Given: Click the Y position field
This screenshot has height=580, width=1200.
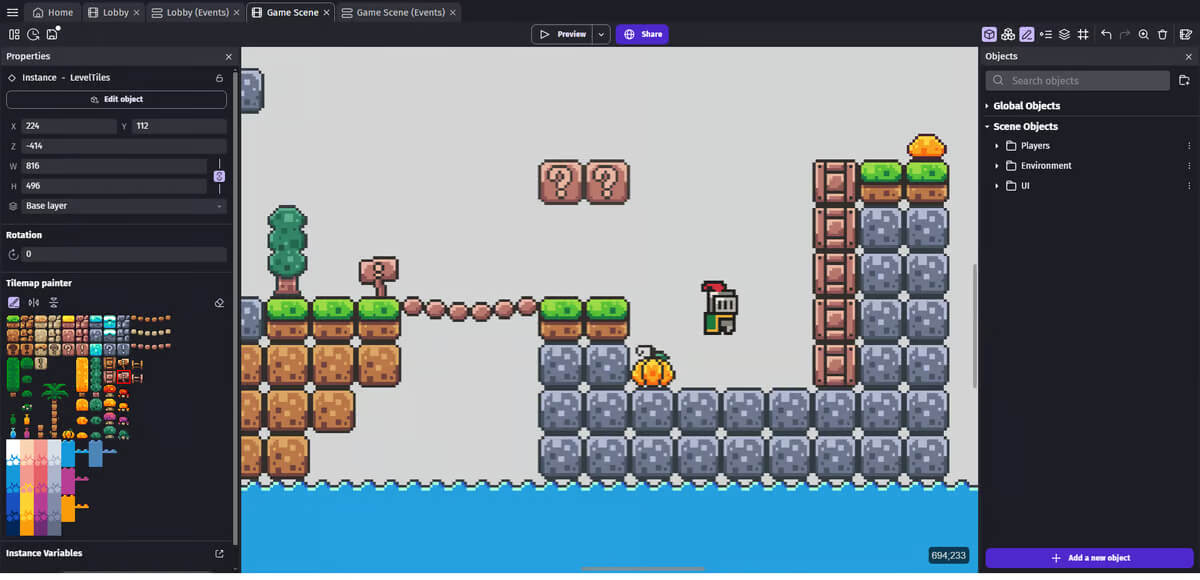Looking at the screenshot, I should click(179, 126).
